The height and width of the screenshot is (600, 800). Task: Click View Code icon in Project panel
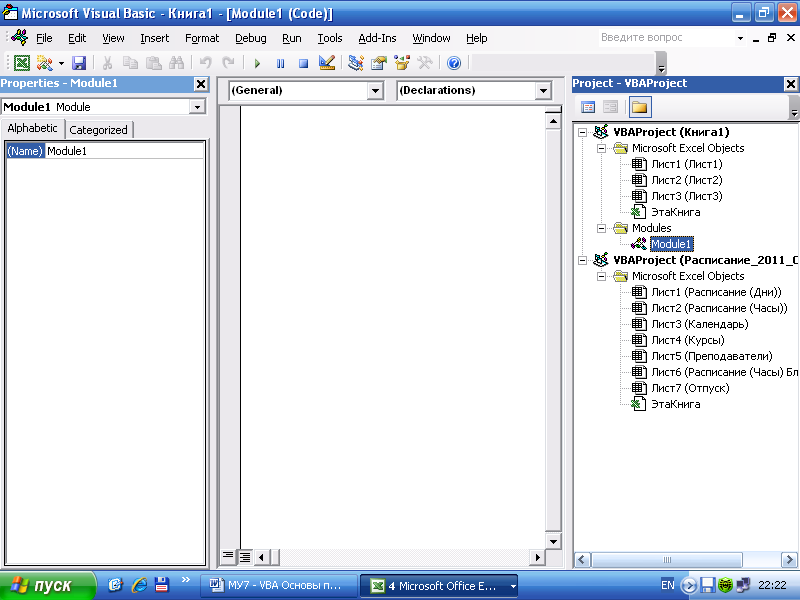(x=588, y=107)
